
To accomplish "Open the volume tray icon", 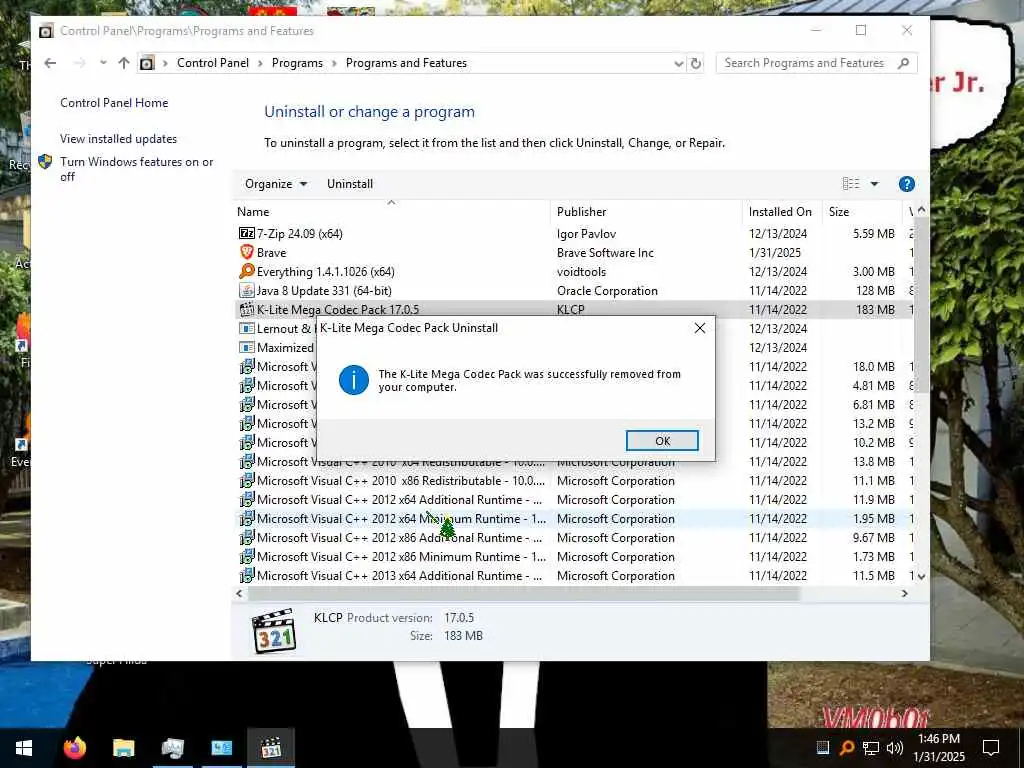I will (895, 748).
